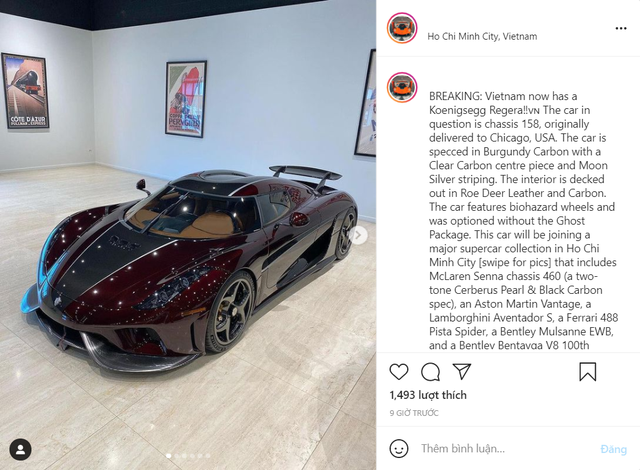The height and width of the screenshot is (470, 640).
Task: Open the emoji picker smiley icon
Action: (x=399, y=448)
